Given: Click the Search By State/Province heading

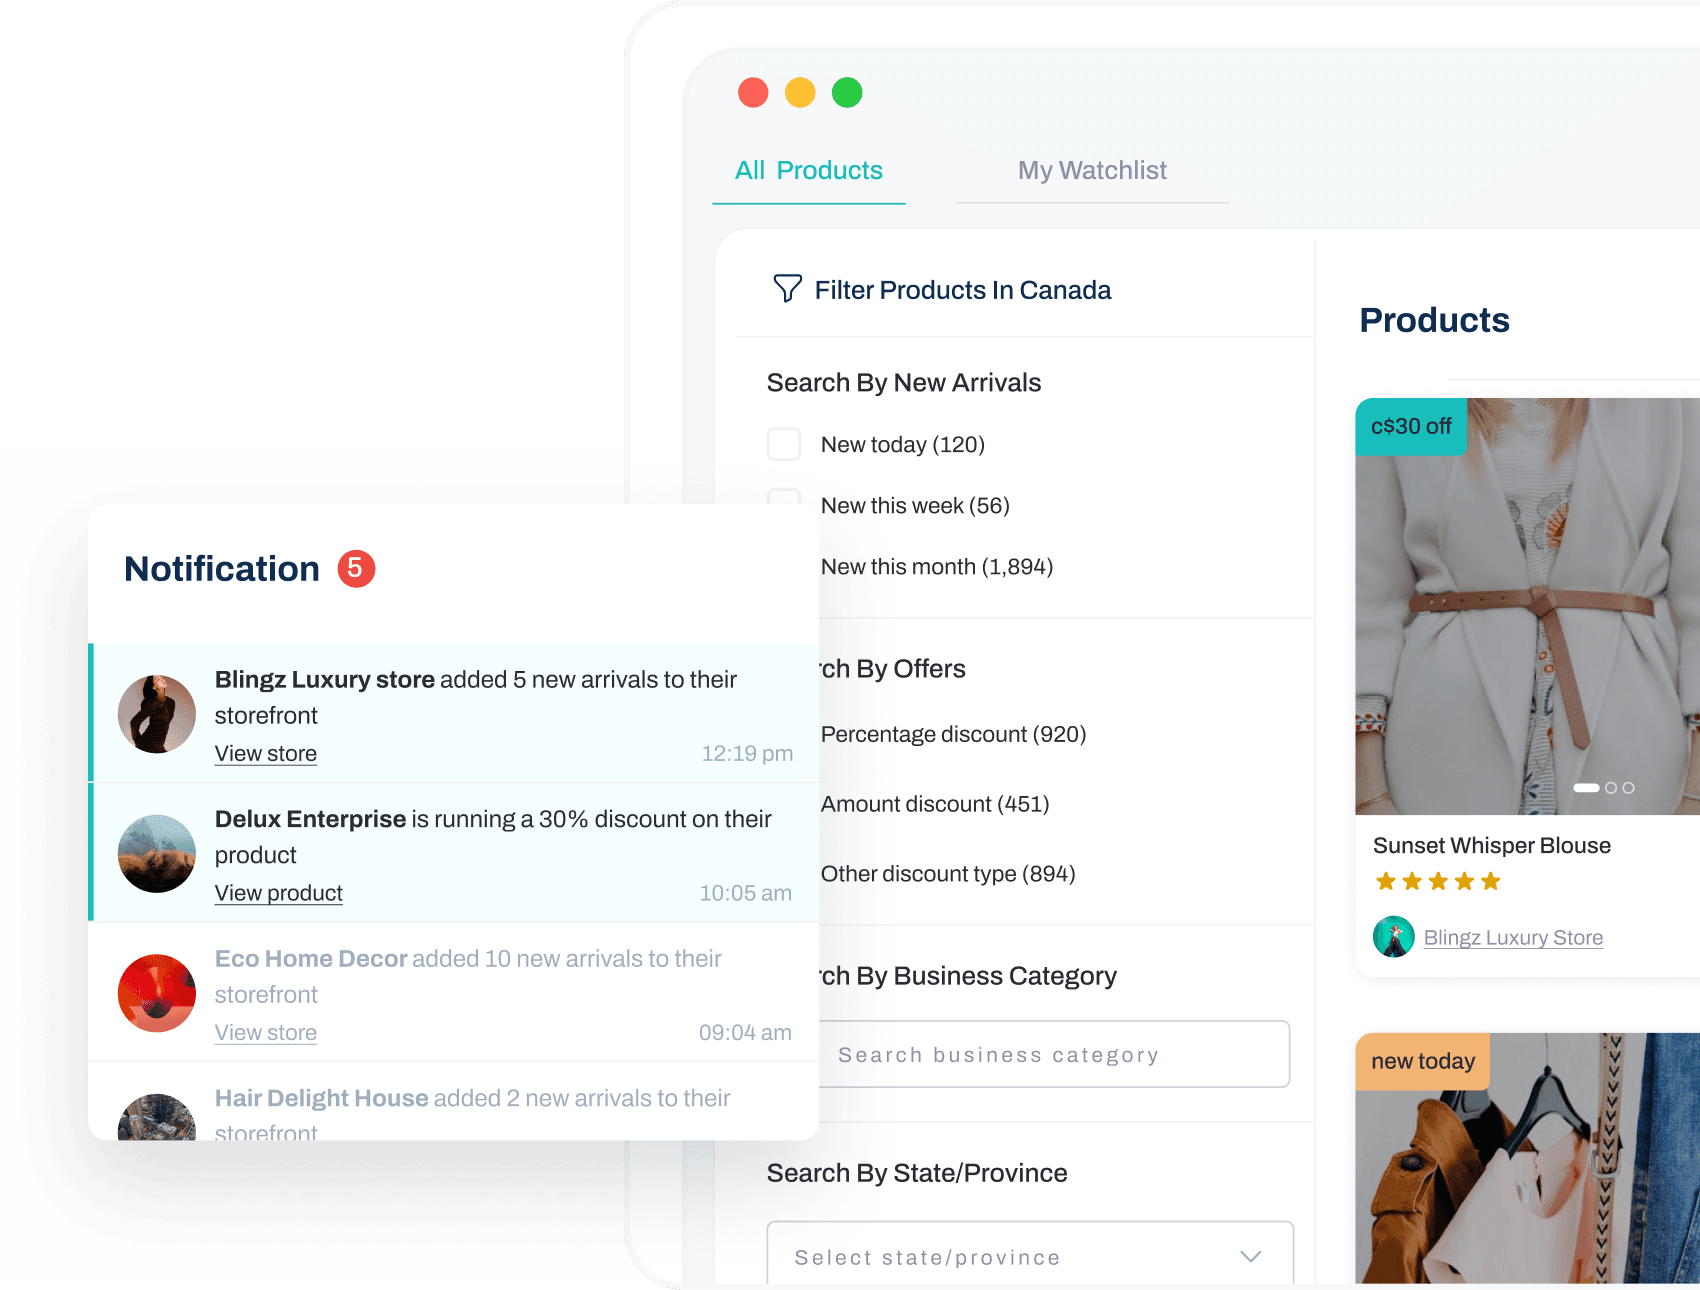Looking at the screenshot, I should 917,1173.
